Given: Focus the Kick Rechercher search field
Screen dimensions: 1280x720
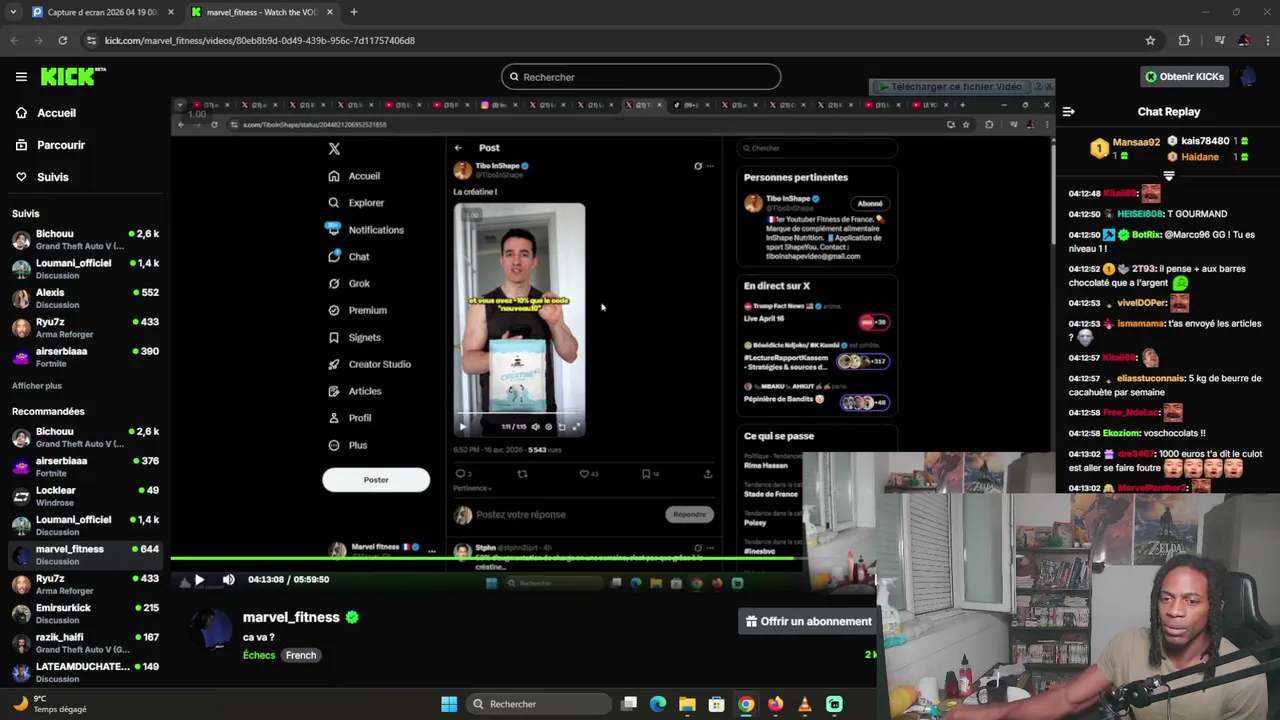Looking at the screenshot, I should coord(641,77).
